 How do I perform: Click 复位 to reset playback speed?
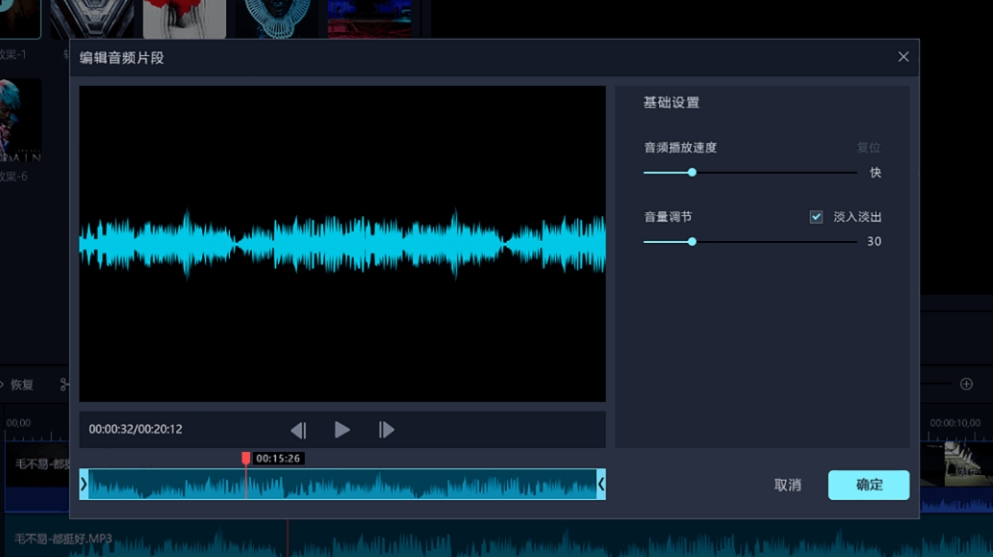point(868,147)
